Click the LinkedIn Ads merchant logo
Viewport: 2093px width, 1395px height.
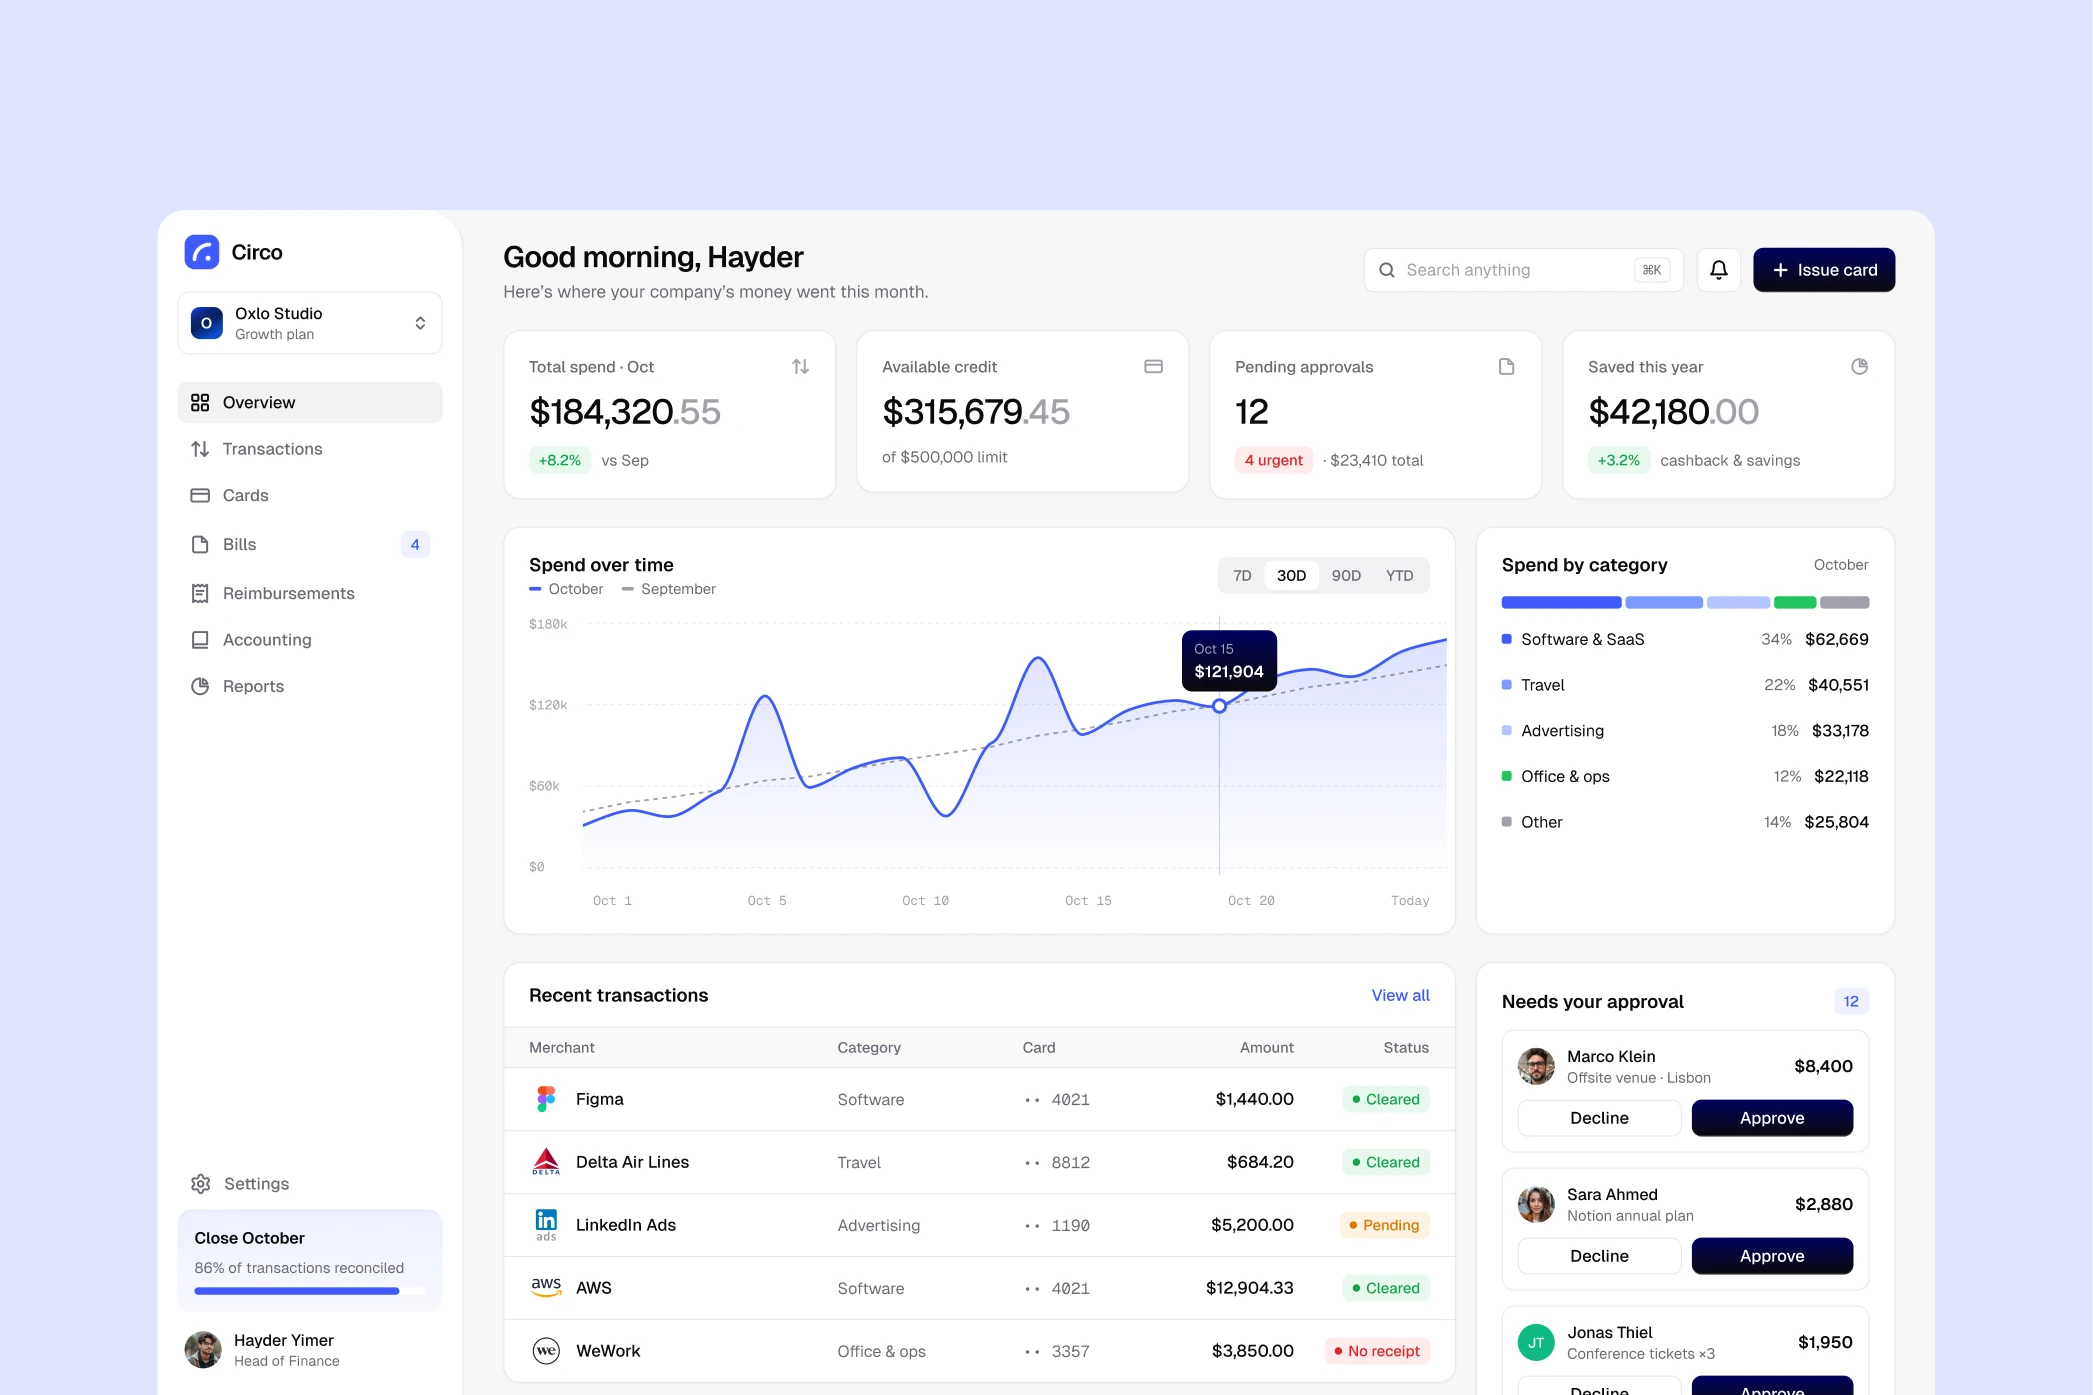(546, 1225)
